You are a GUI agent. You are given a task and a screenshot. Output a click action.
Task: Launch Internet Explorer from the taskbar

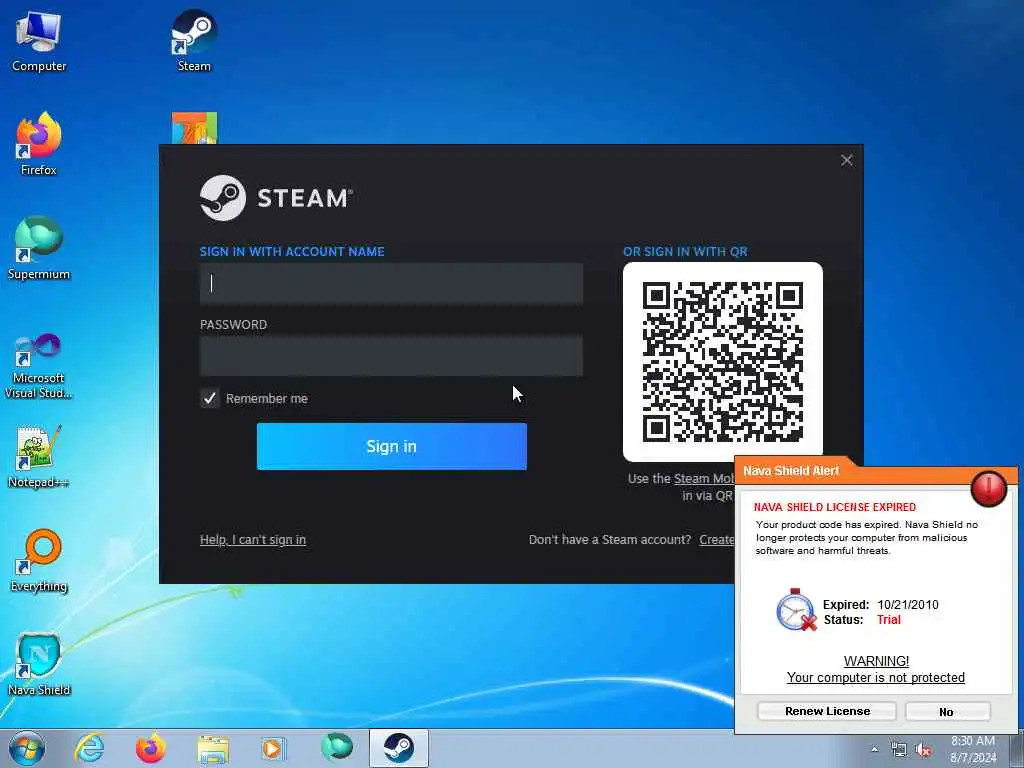tap(89, 748)
